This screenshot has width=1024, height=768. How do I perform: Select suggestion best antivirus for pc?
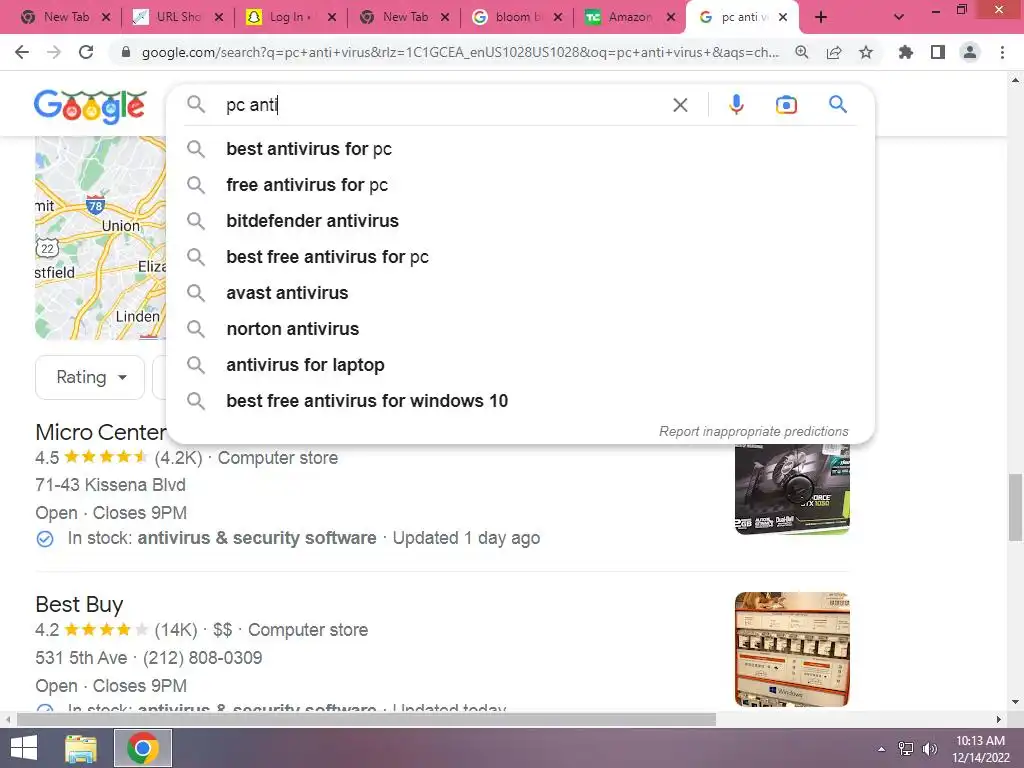tap(520, 149)
